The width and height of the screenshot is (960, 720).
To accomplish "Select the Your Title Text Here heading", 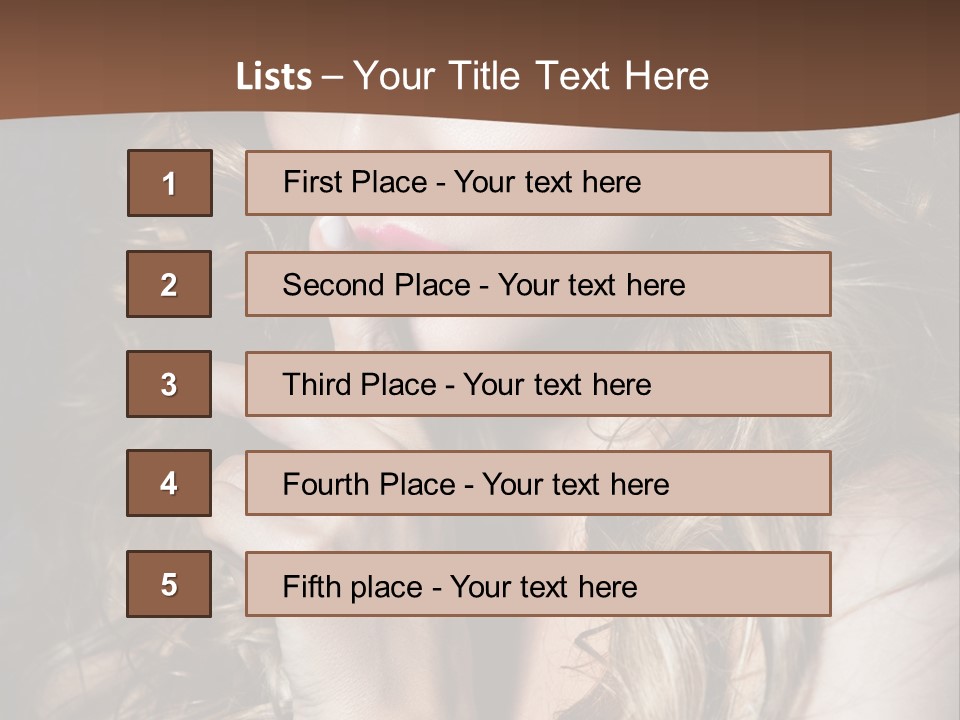I will click(531, 76).
